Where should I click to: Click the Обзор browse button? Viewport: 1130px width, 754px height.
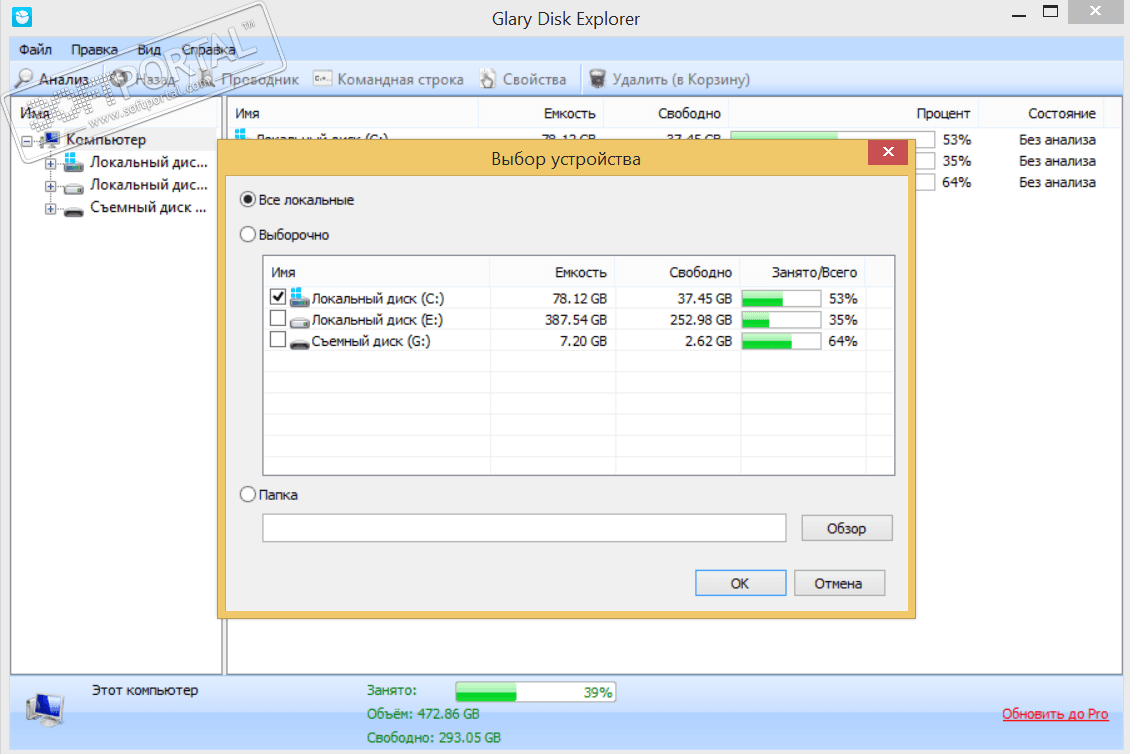coord(847,528)
